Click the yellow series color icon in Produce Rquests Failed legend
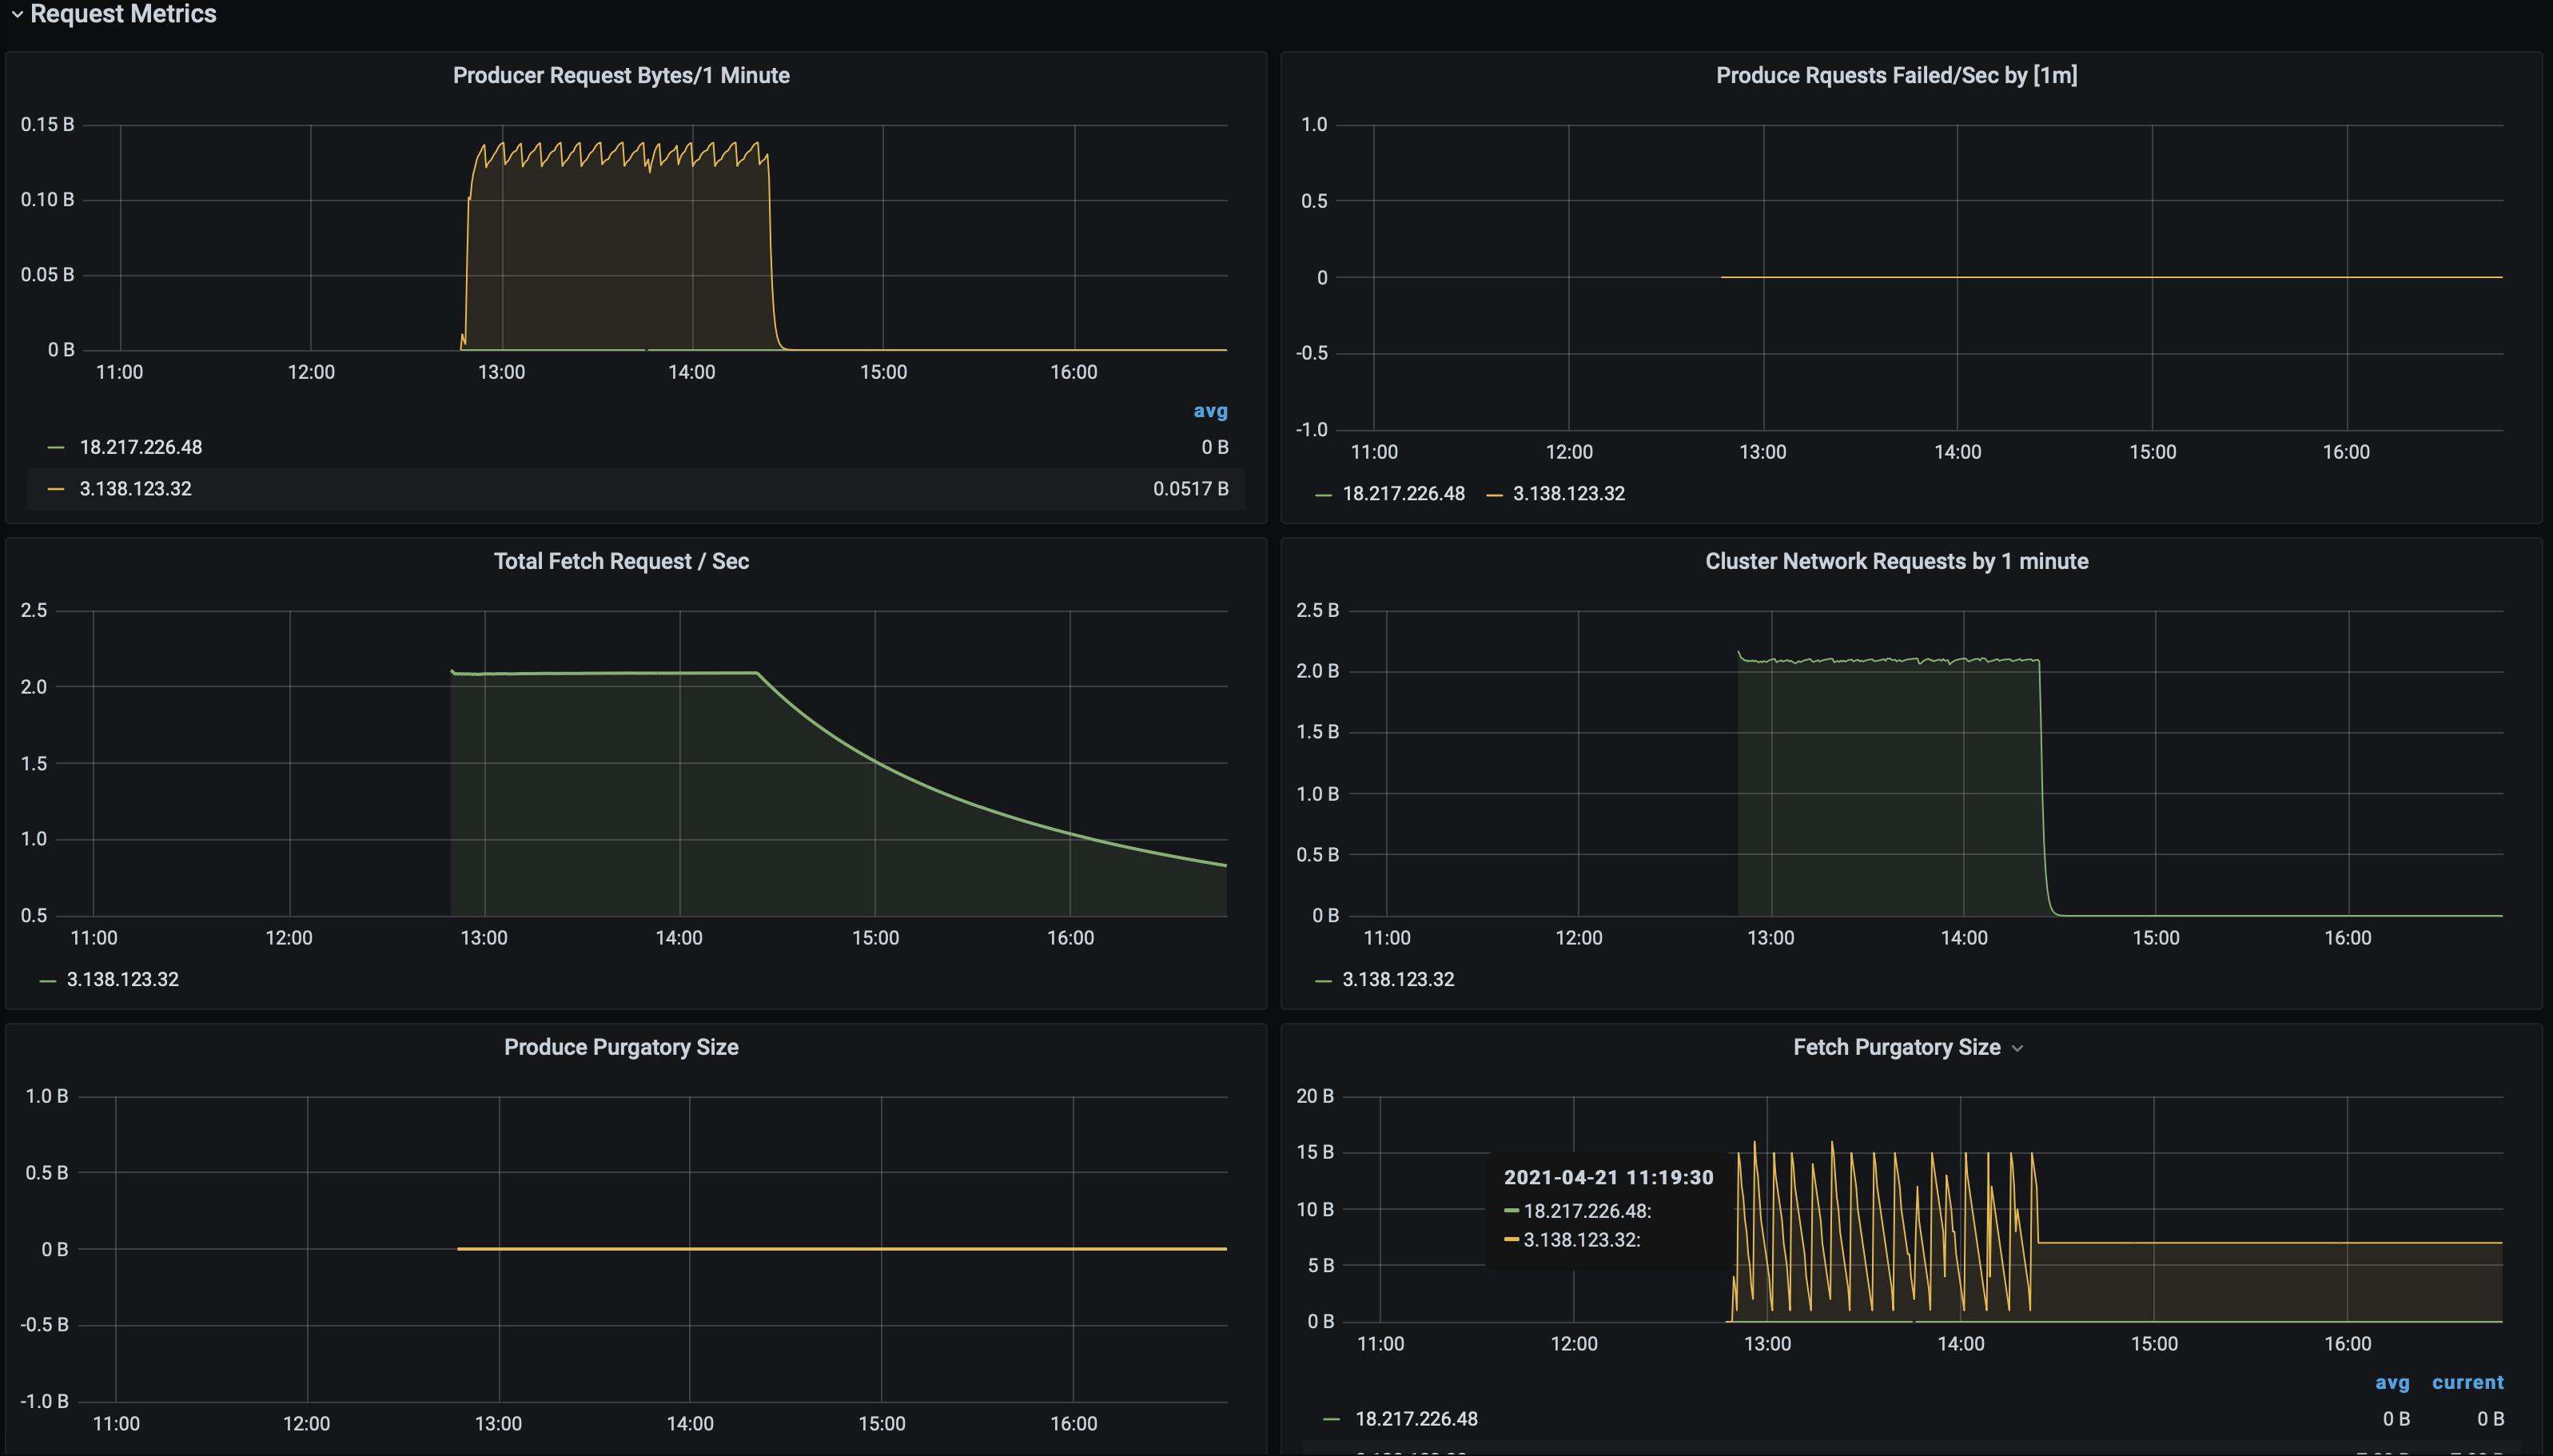 tap(1494, 494)
